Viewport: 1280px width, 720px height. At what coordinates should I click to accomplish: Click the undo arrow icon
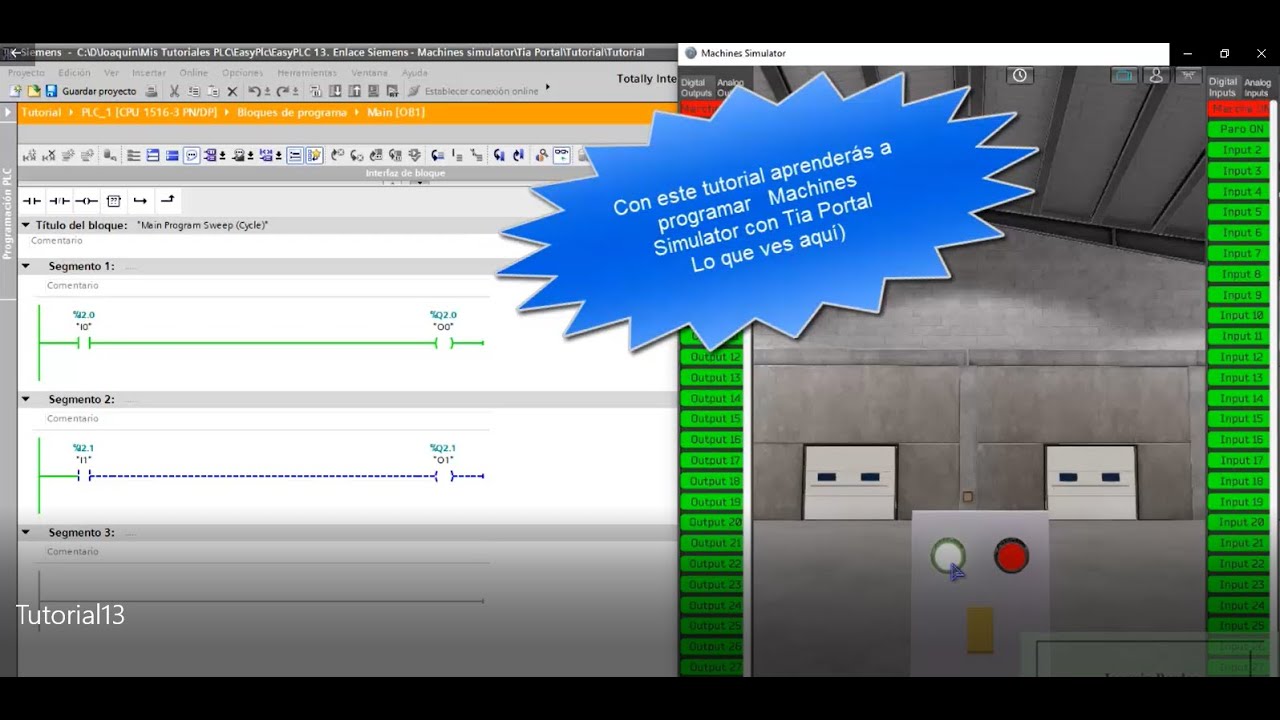point(255,91)
